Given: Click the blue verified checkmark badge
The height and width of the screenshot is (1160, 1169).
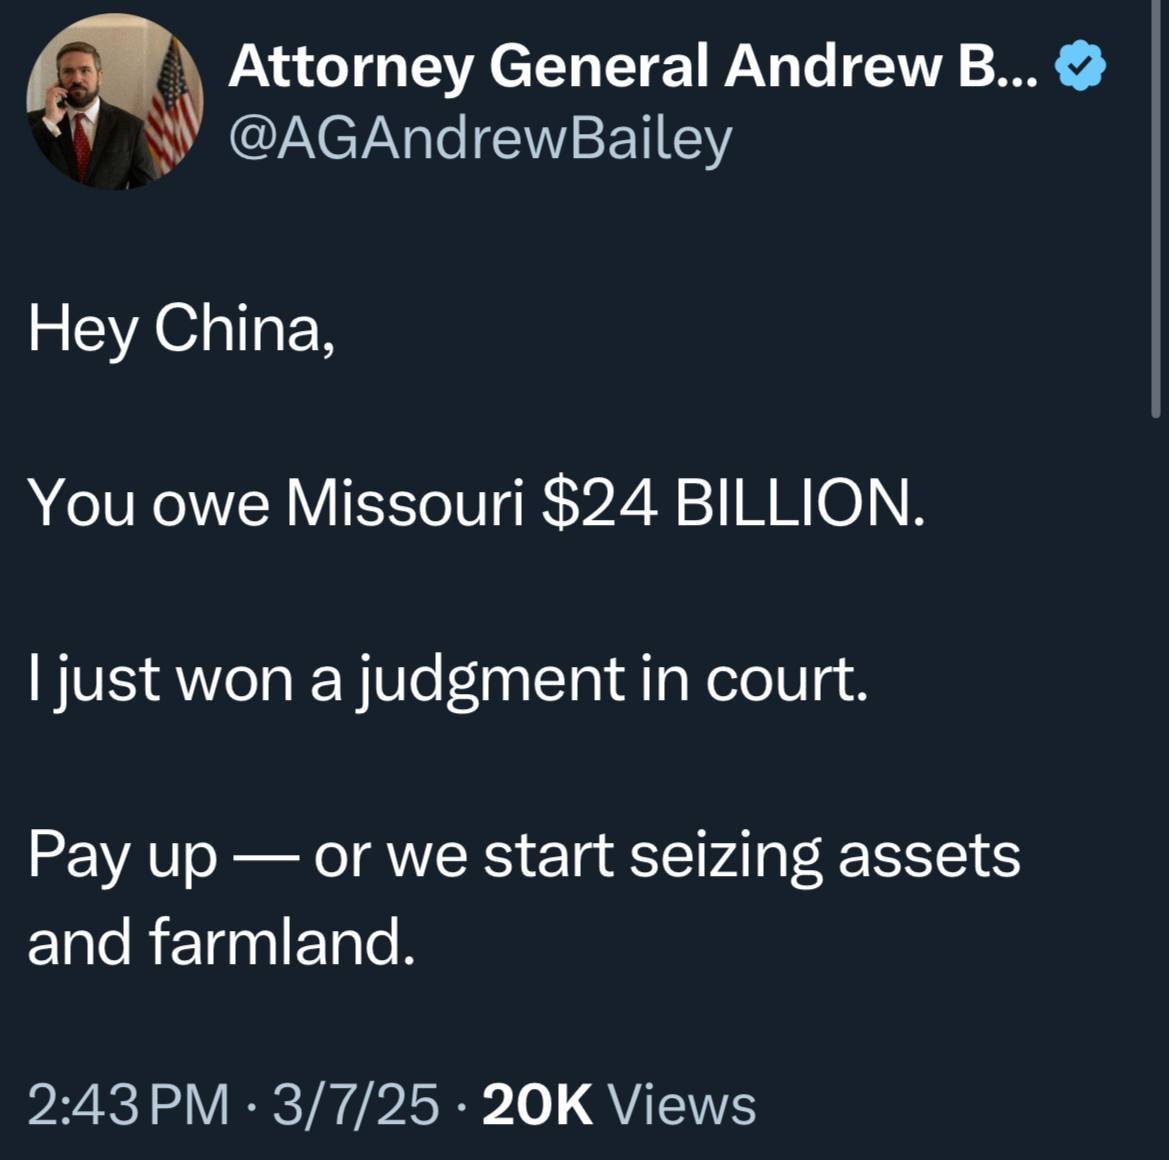Looking at the screenshot, I should pyautogui.click(x=1080, y=66).
